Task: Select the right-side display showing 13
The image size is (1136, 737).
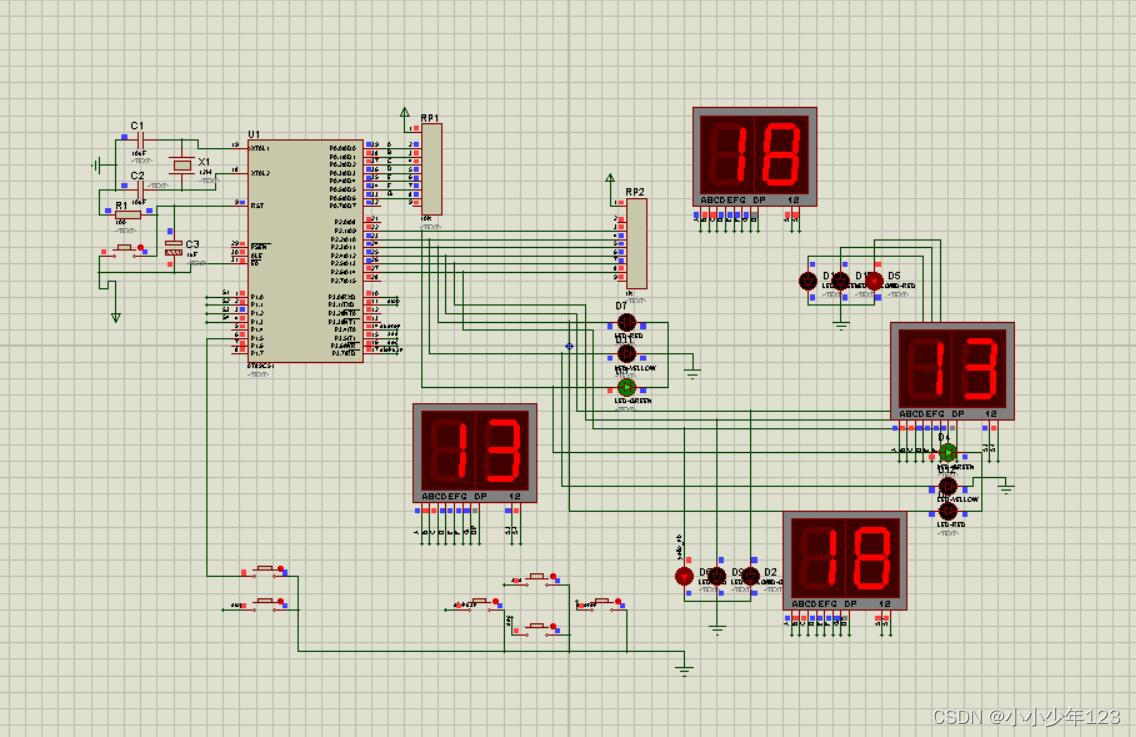Action: click(x=952, y=371)
